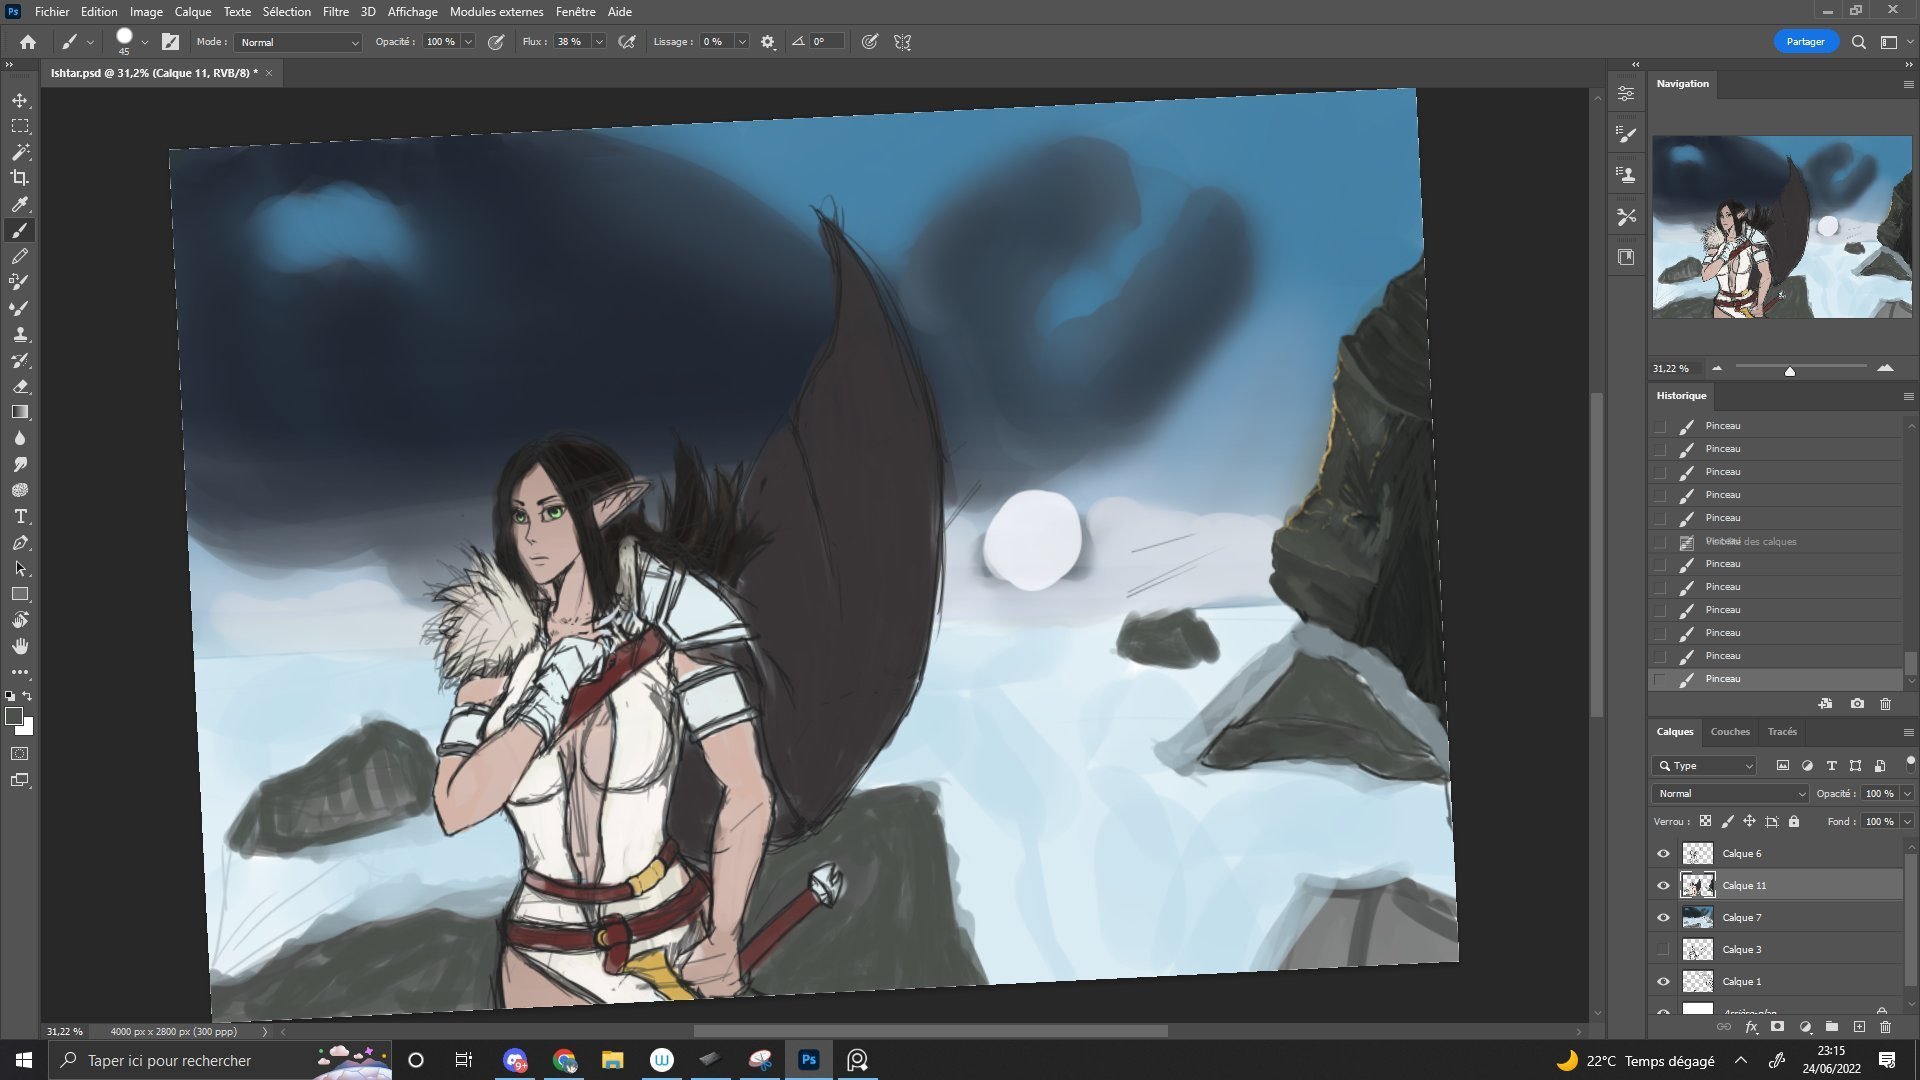Select the Horizontal Type tool
The image size is (1920, 1080).
[x=20, y=517]
